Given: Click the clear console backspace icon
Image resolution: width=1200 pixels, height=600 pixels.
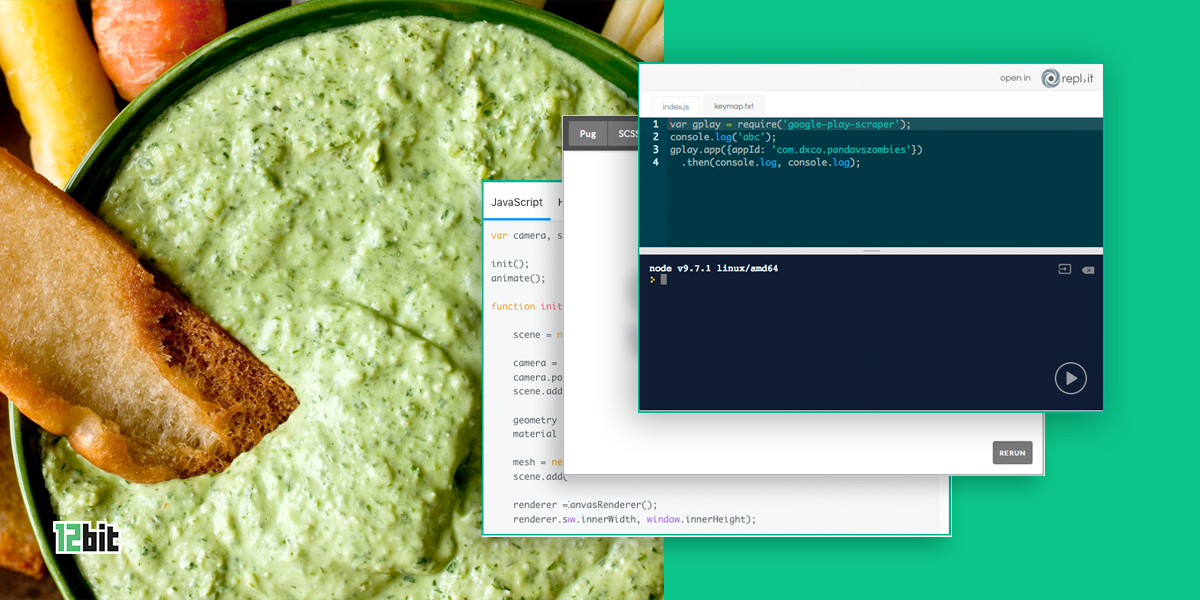Looking at the screenshot, I should coord(1088,270).
